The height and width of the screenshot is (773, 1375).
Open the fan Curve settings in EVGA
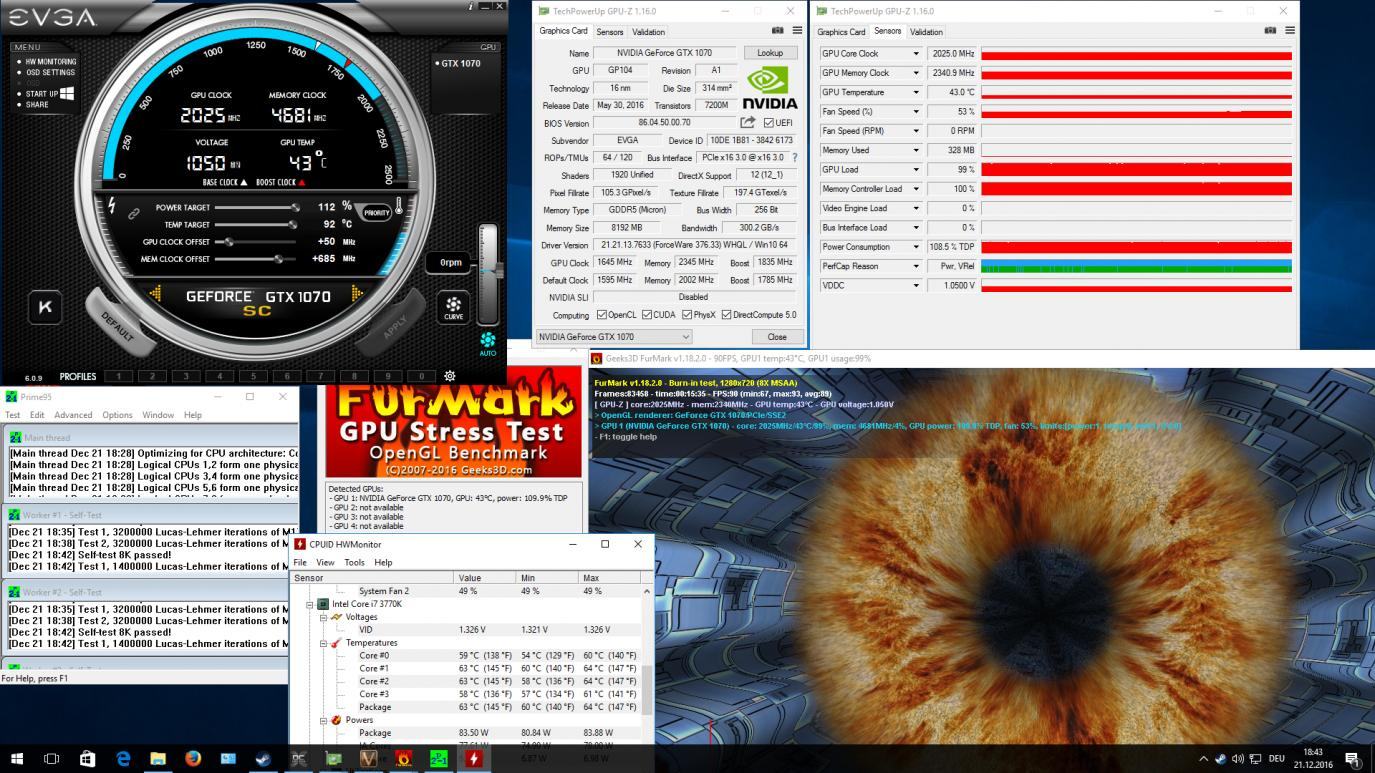453,308
